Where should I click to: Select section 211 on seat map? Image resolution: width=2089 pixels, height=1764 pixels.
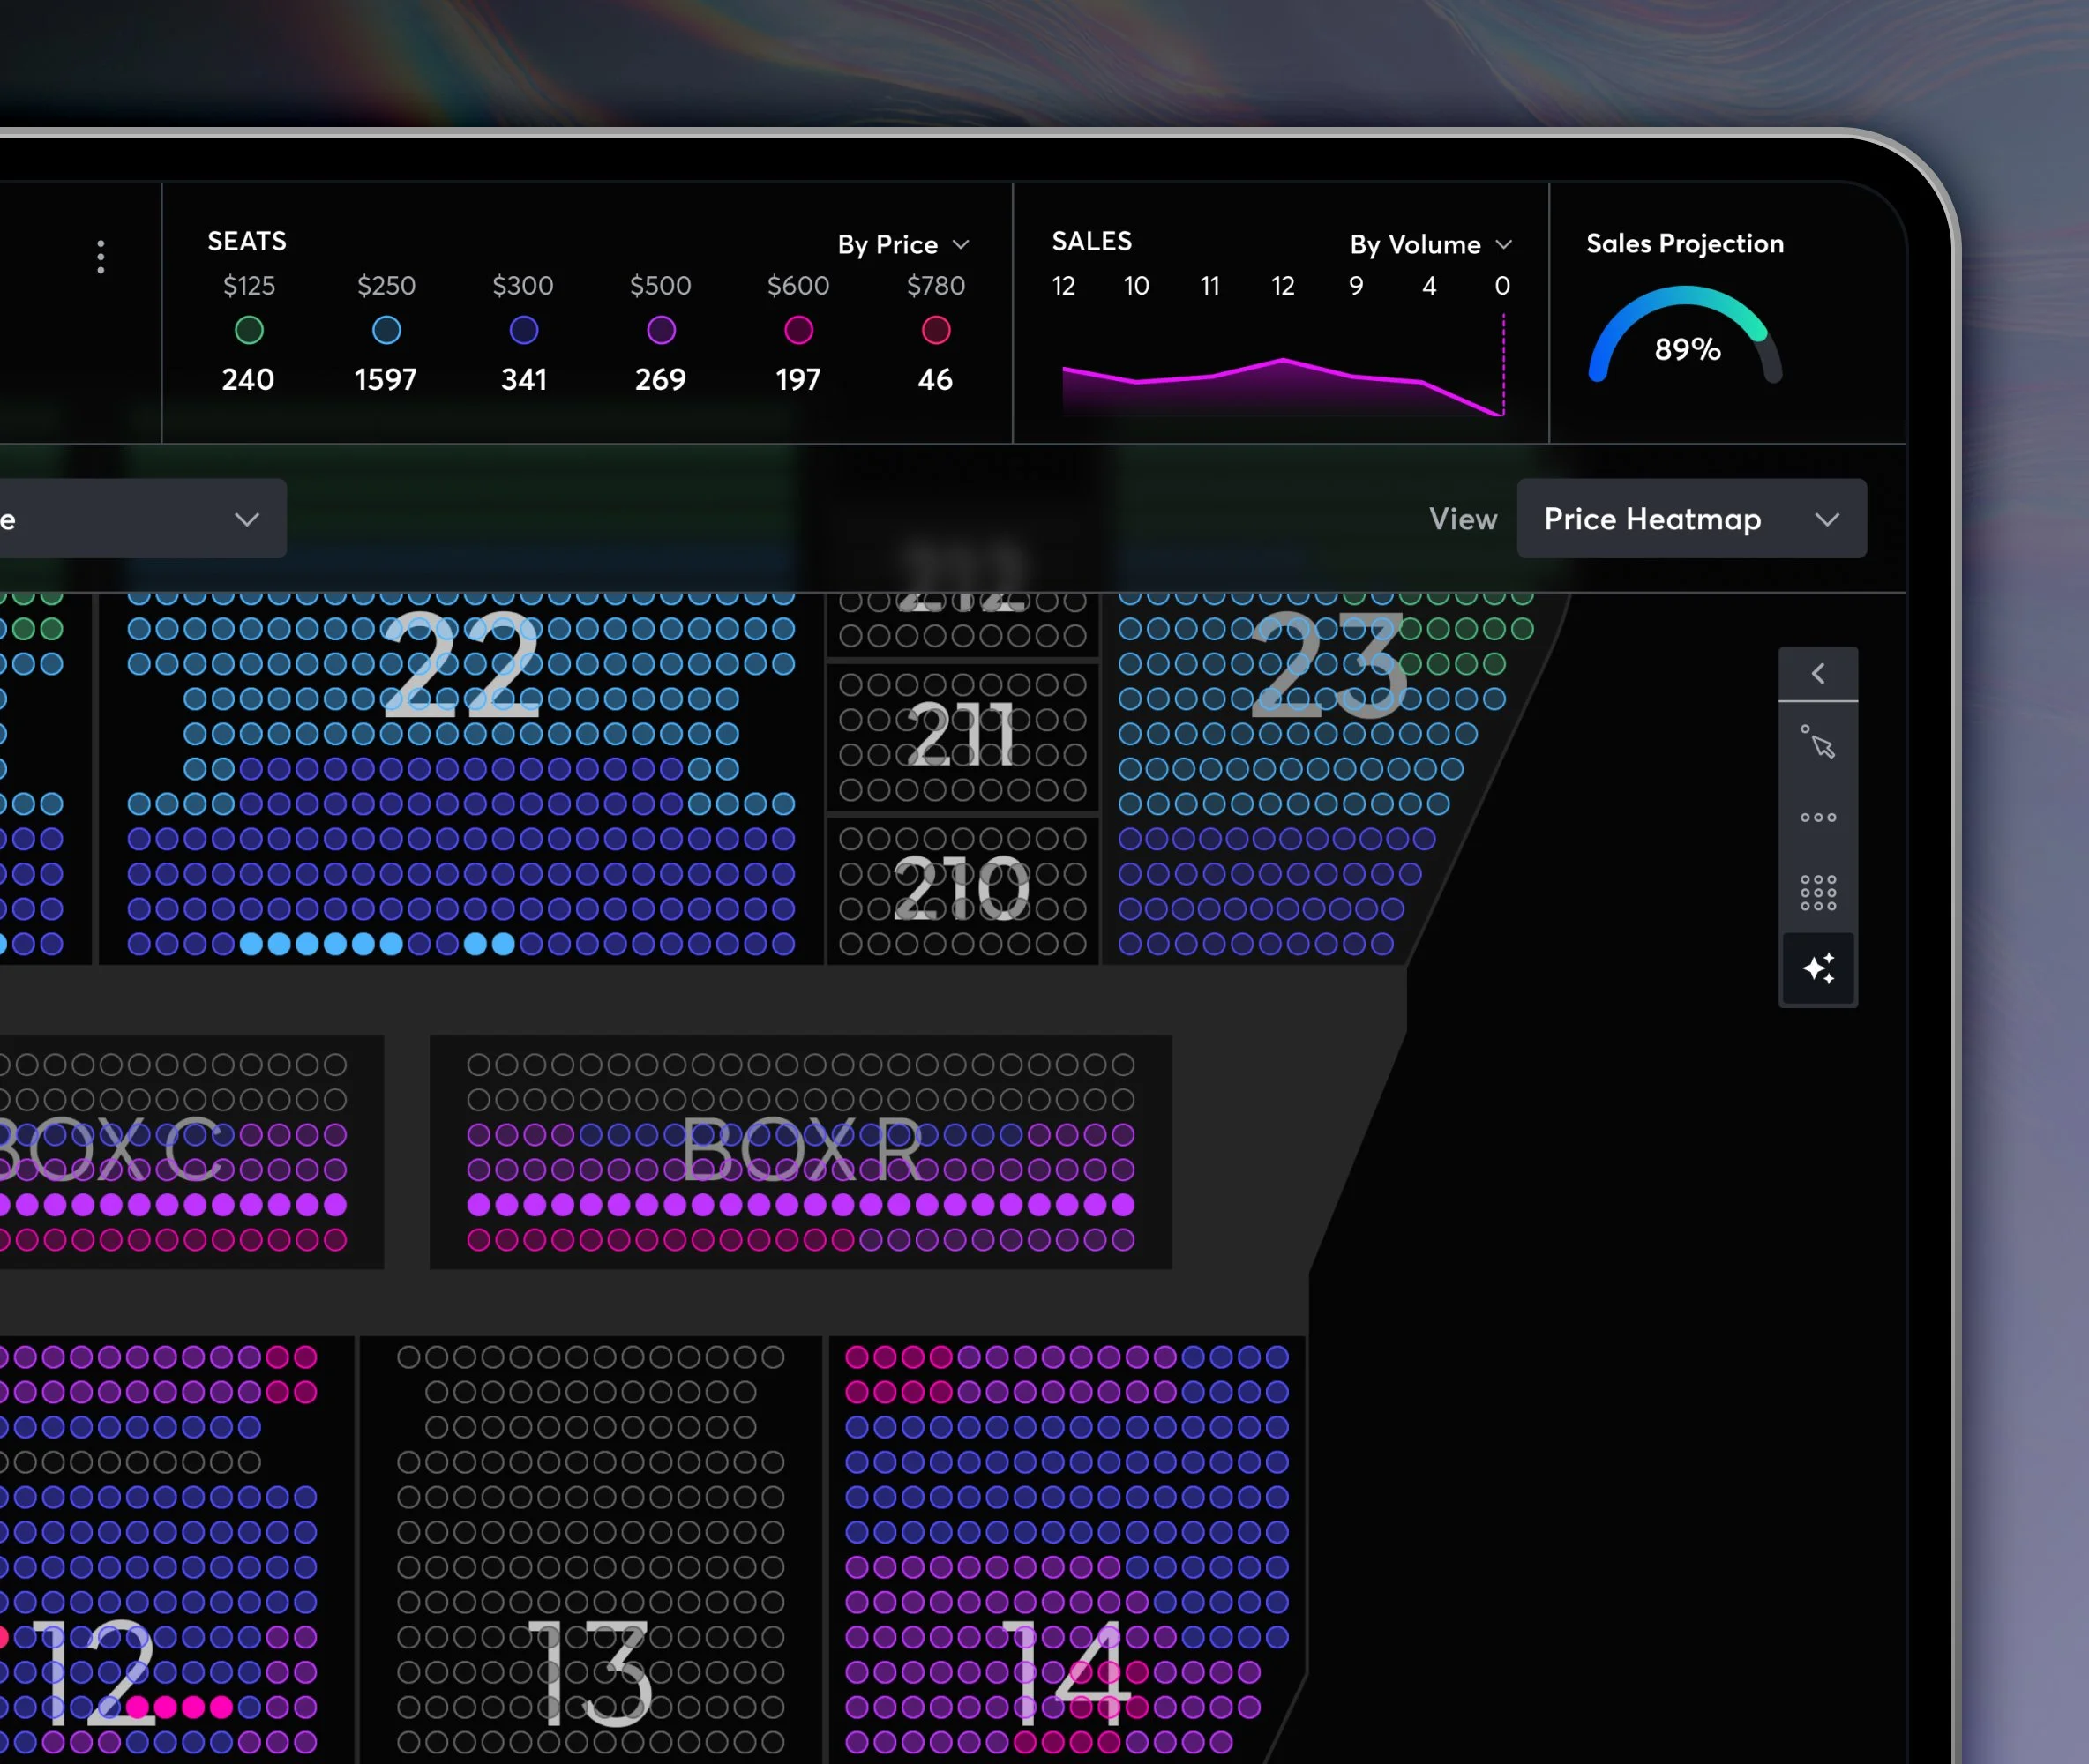tap(961, 735)
